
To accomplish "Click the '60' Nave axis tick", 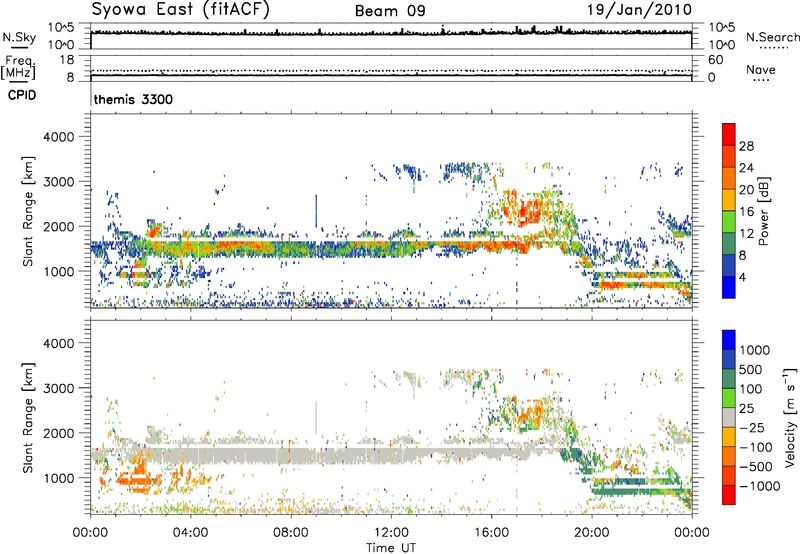I will pyautogui.click(x=715, y=60).
